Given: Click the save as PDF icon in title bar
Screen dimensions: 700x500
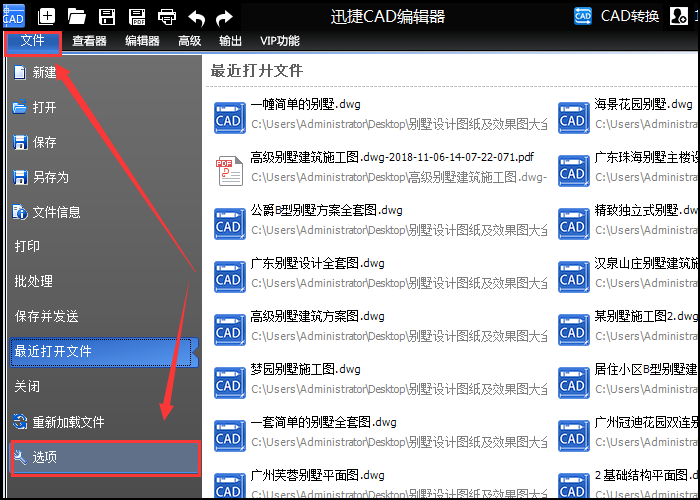Looking at the screenshot, I should pos(137,17).
